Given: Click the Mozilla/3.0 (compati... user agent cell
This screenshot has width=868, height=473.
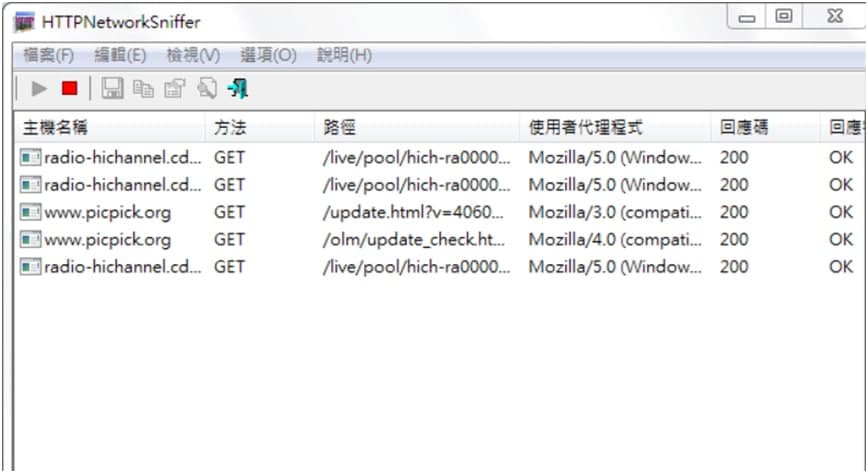Looking at the screenshot, I should [615, 212].
